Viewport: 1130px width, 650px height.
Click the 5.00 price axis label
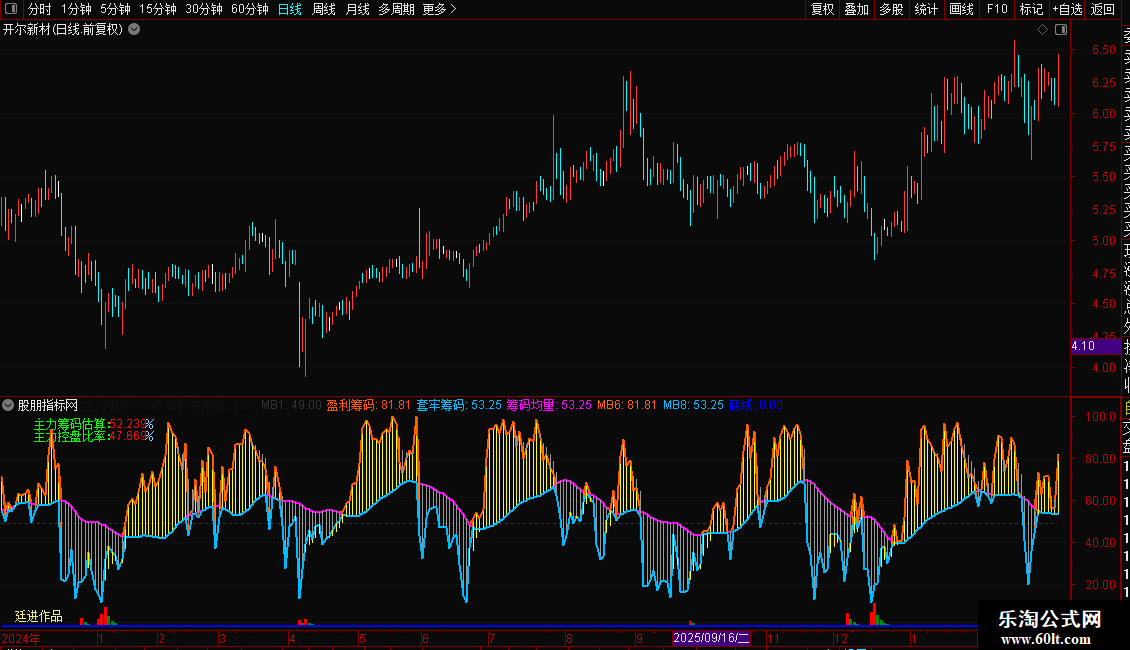point(1103,241)
